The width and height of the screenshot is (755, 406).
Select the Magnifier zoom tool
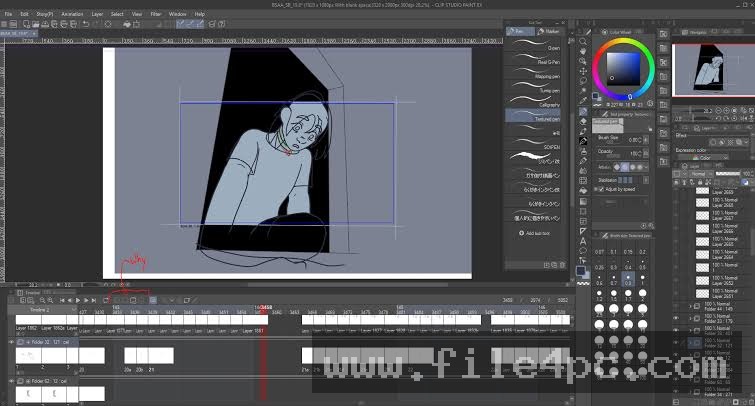tap(583, 41)
